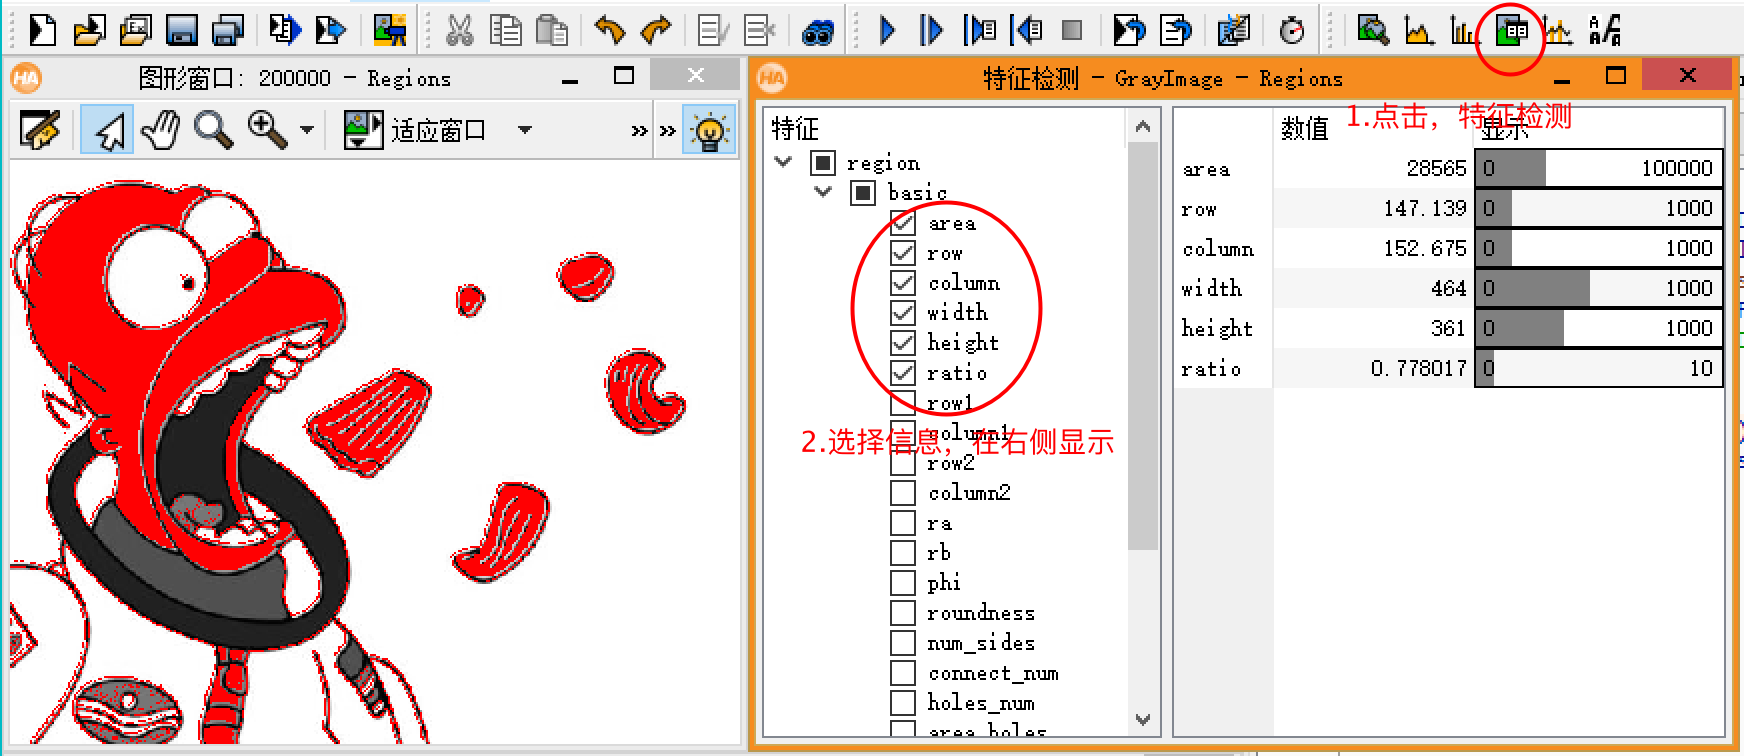Adjust the area range slider bar
This screenshot has height=756, width=1744.
pos(1598,168)
